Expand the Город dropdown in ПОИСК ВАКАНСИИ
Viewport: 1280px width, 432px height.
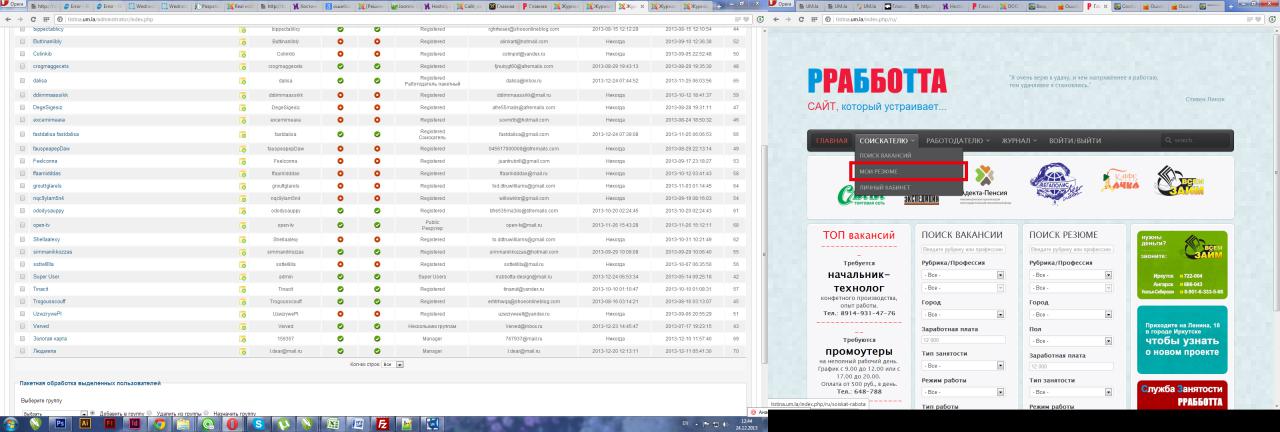tap(999, 314)
